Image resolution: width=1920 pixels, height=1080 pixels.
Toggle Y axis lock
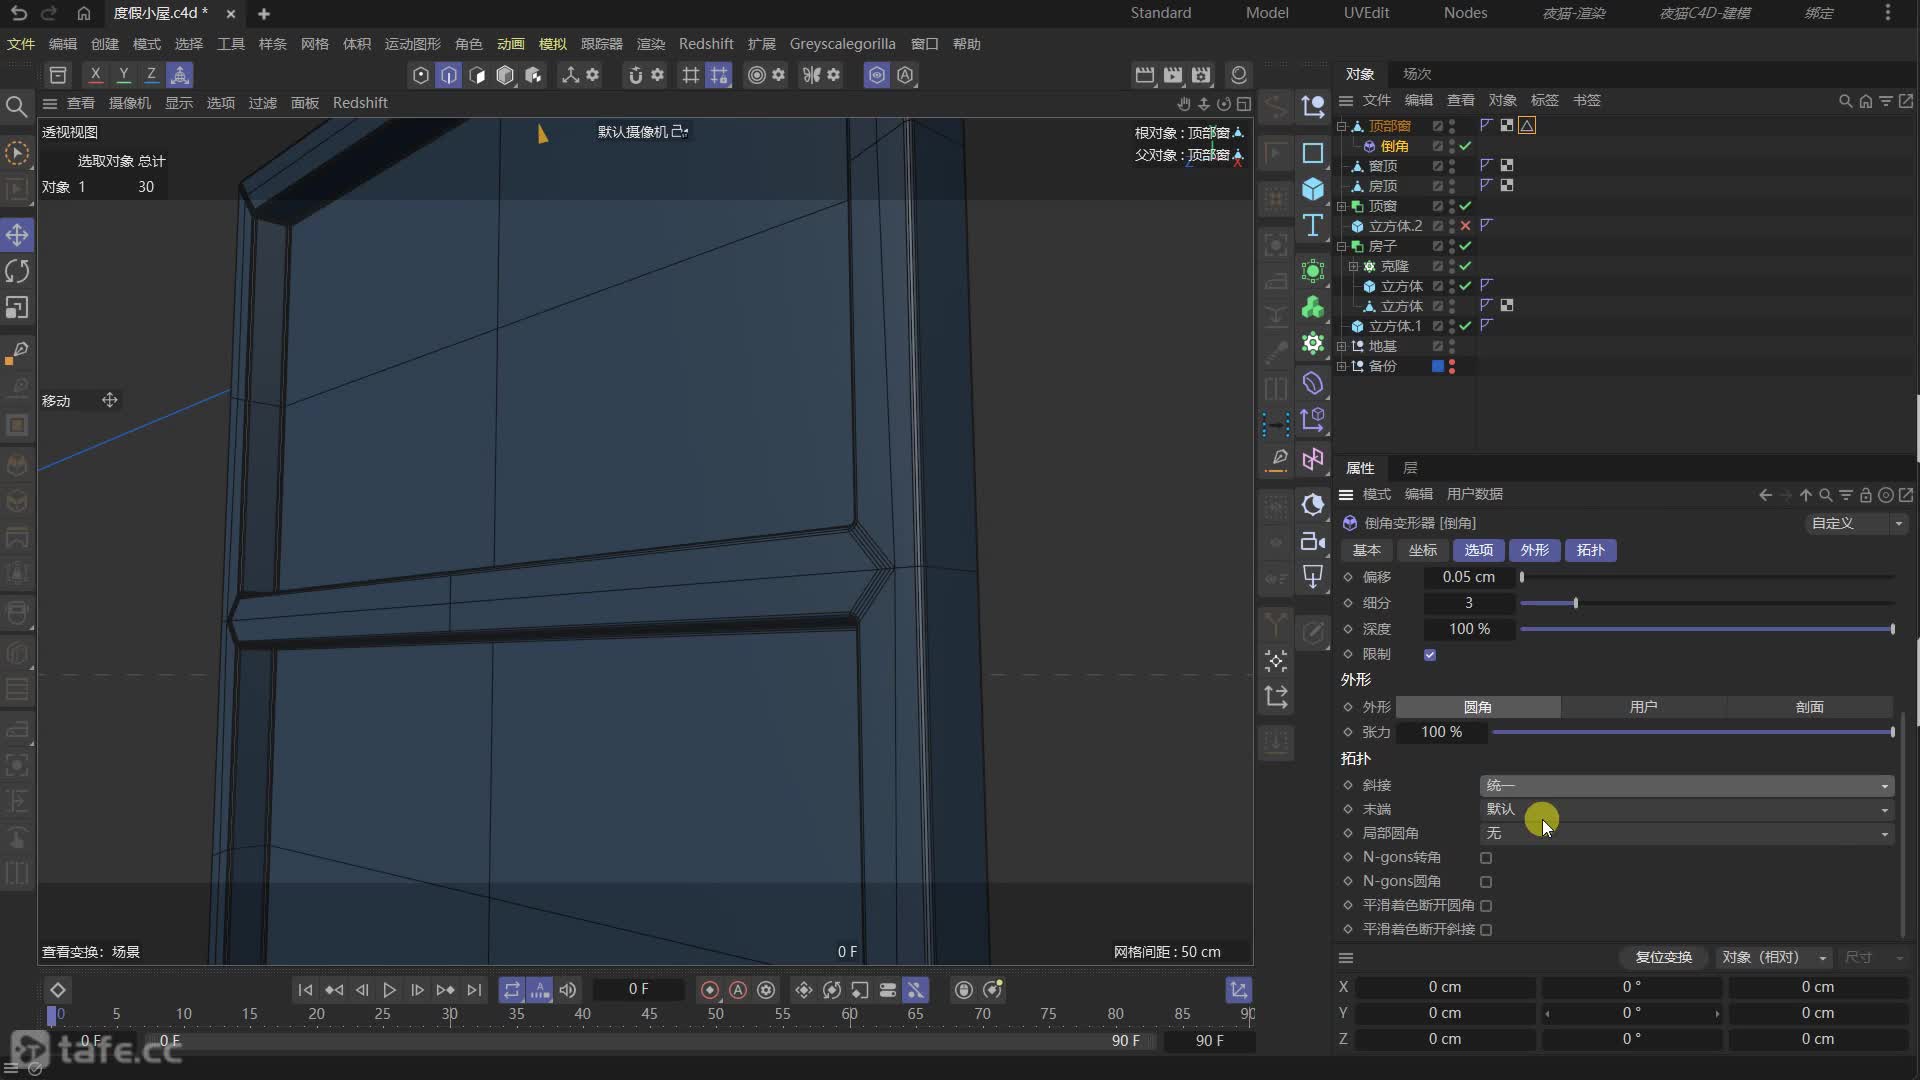123,75
